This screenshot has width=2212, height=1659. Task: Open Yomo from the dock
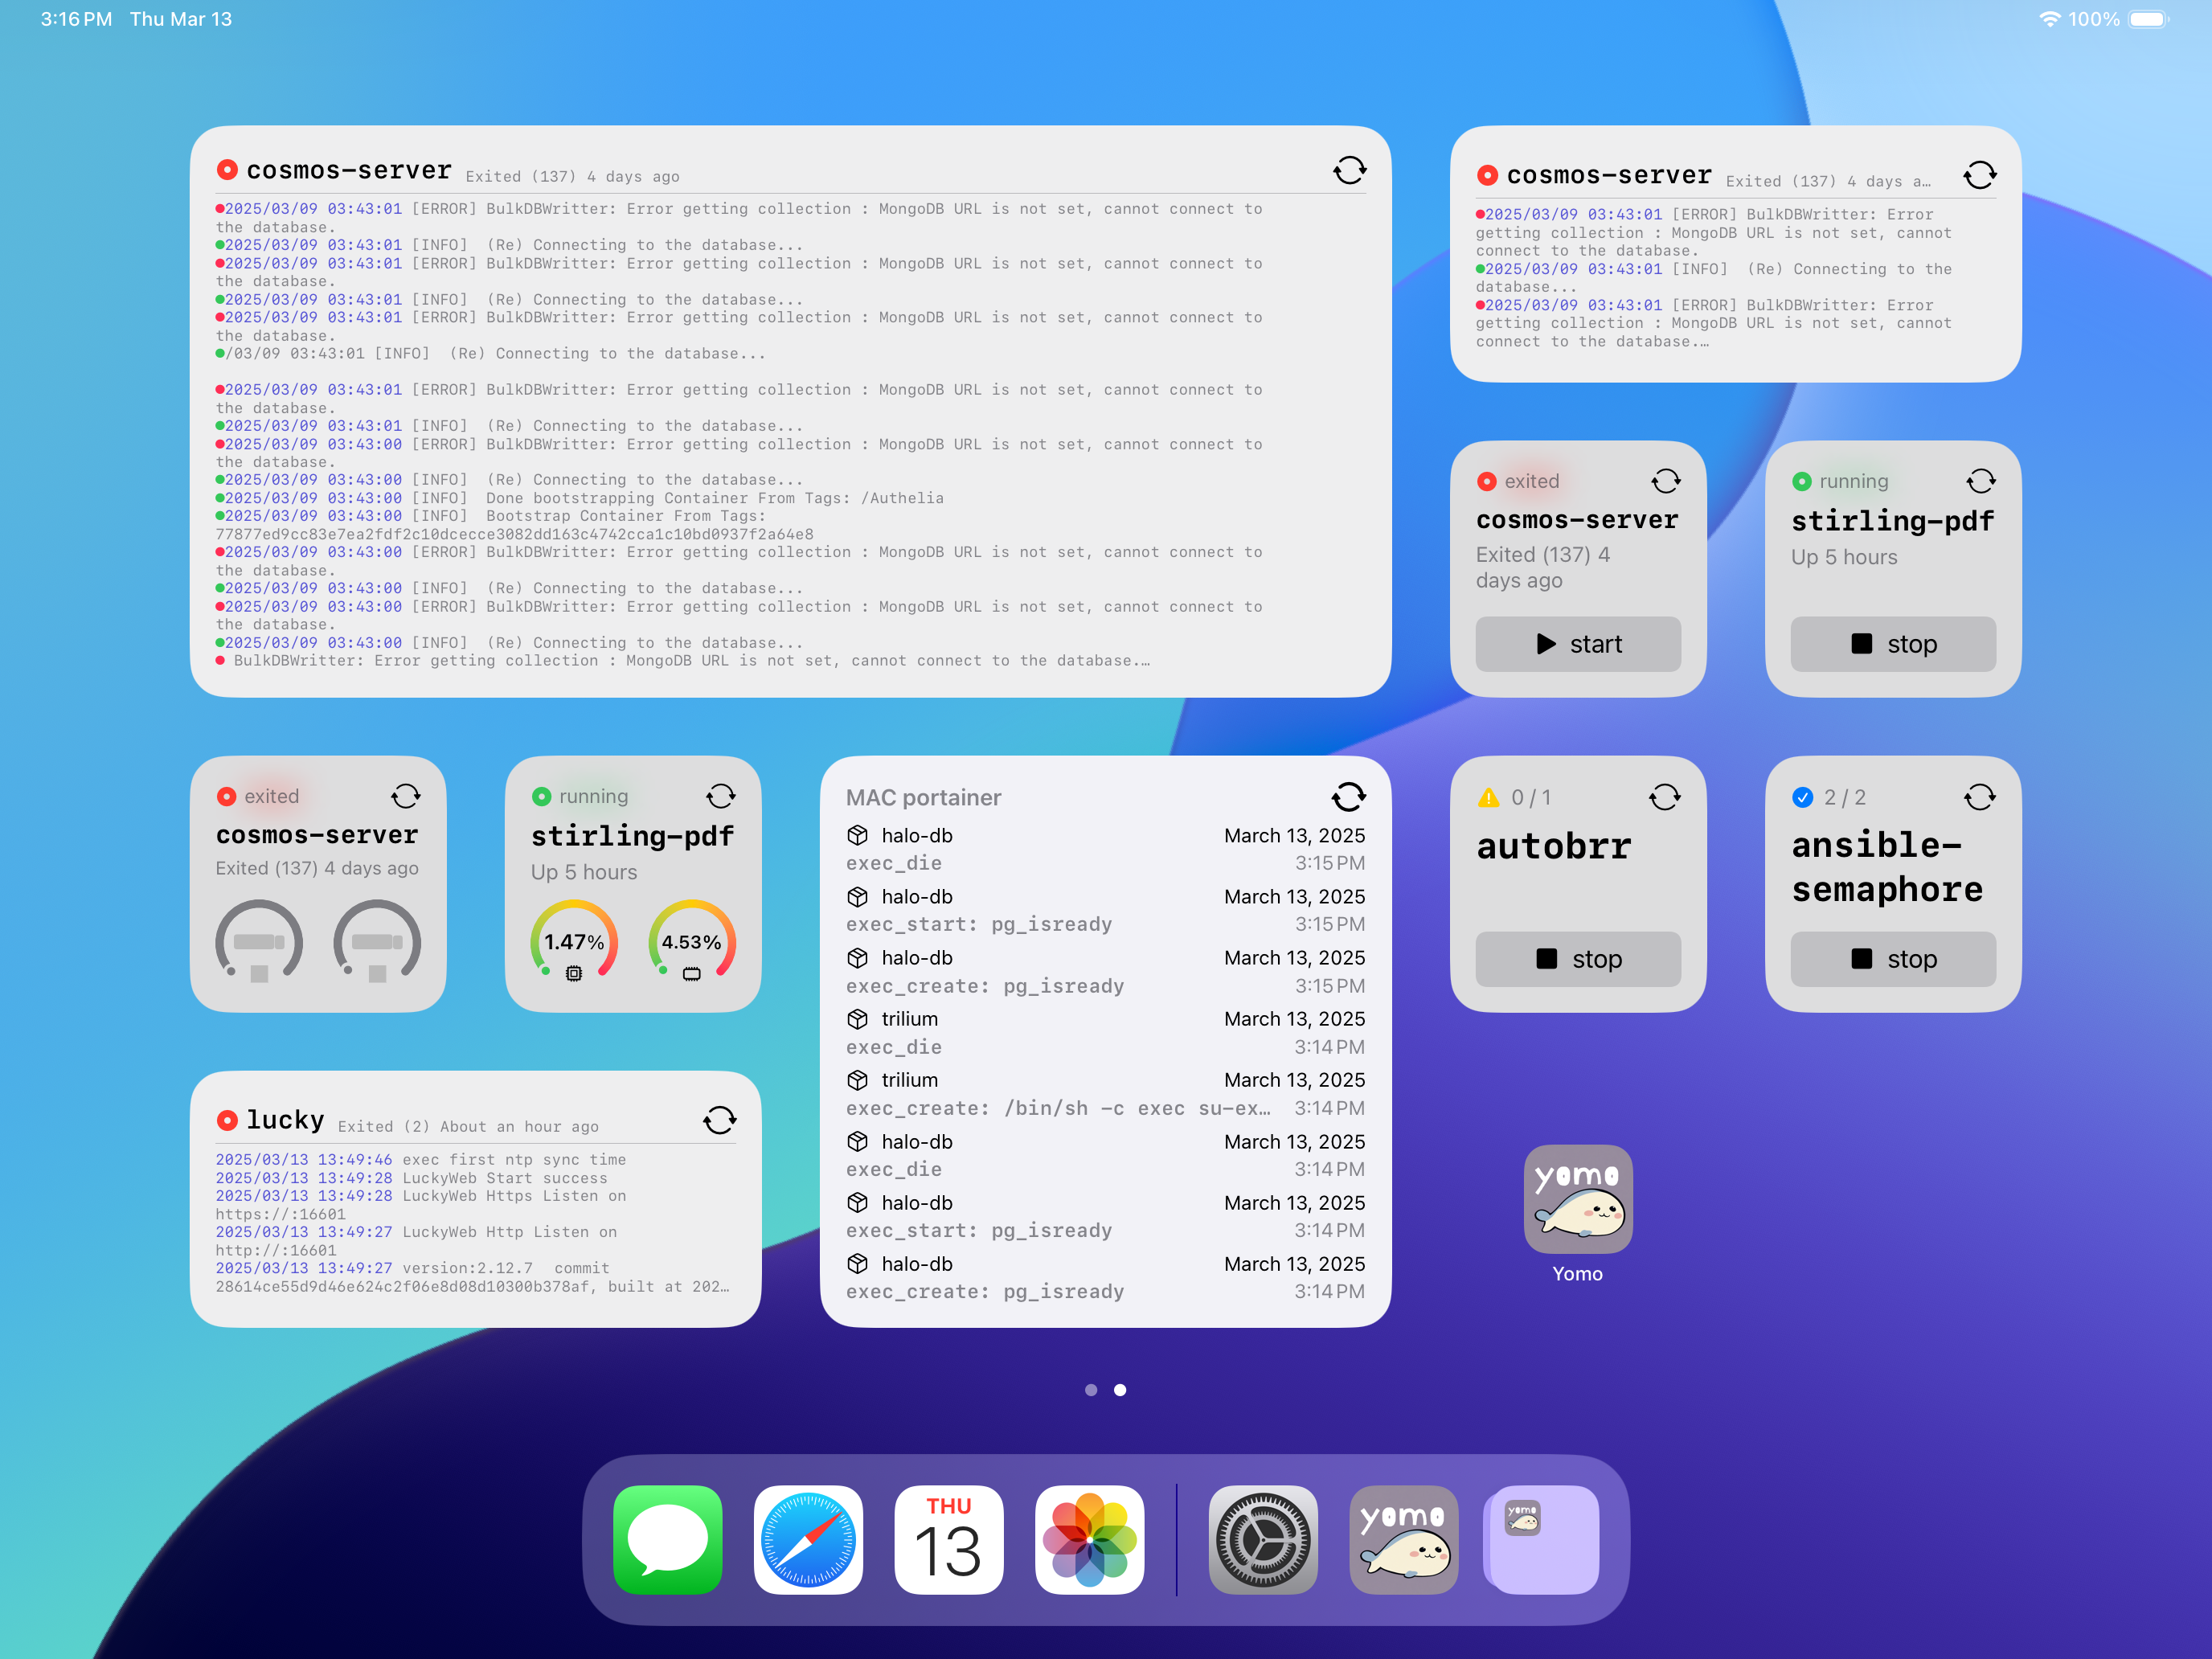(1403, 1539)
